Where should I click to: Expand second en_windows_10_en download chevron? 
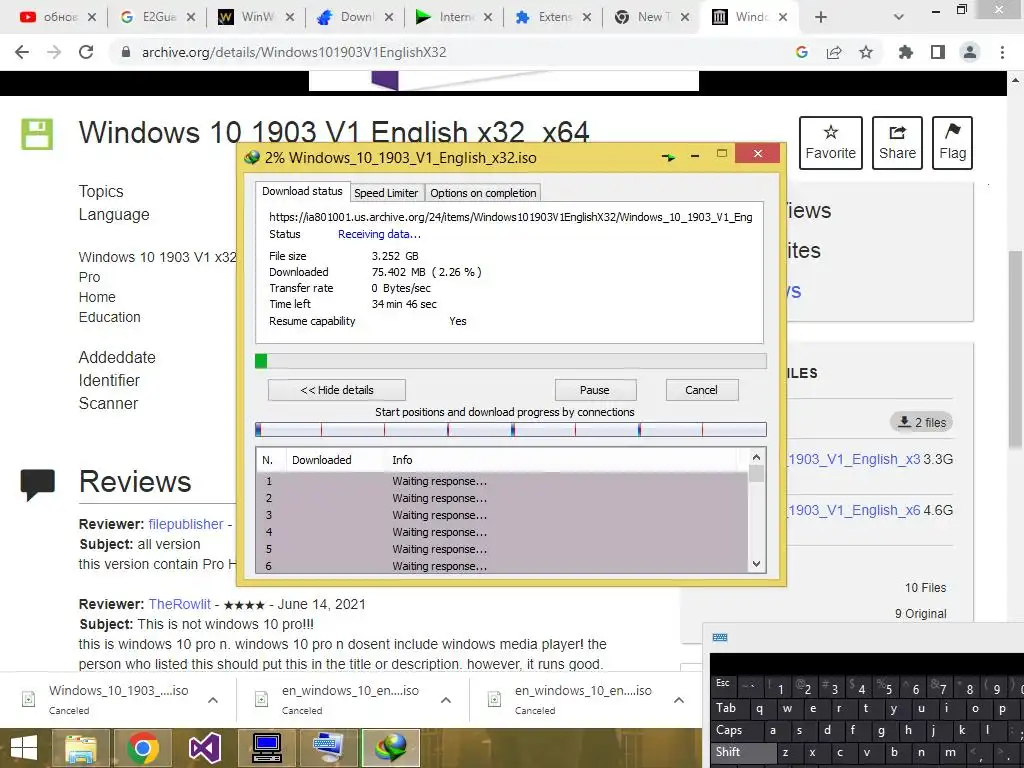coord(446,700)
